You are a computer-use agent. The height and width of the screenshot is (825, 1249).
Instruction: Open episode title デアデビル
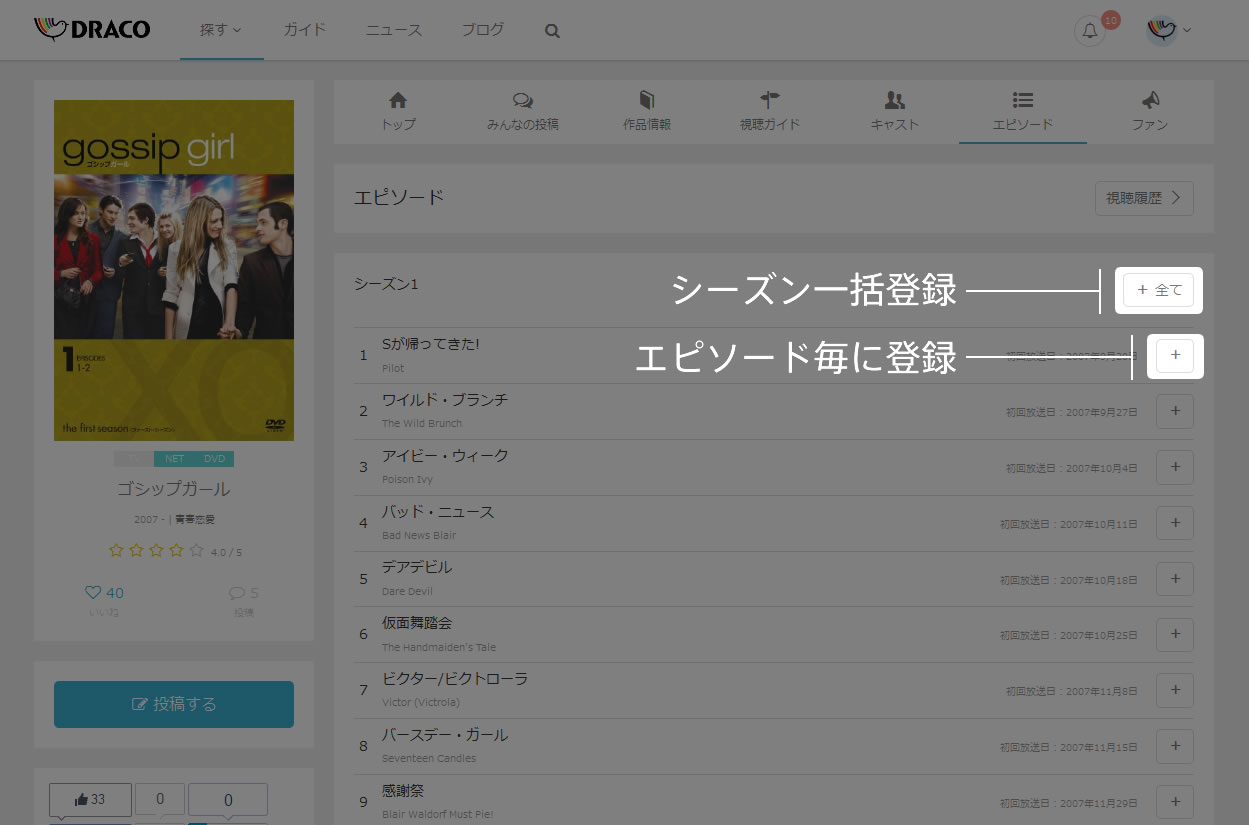pos(417,567)
